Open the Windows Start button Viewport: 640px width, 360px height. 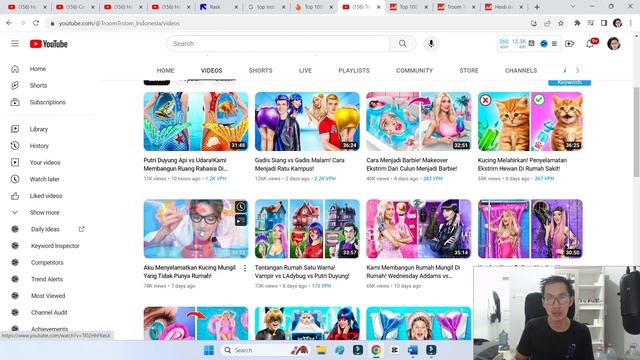(x=209, y=350)
